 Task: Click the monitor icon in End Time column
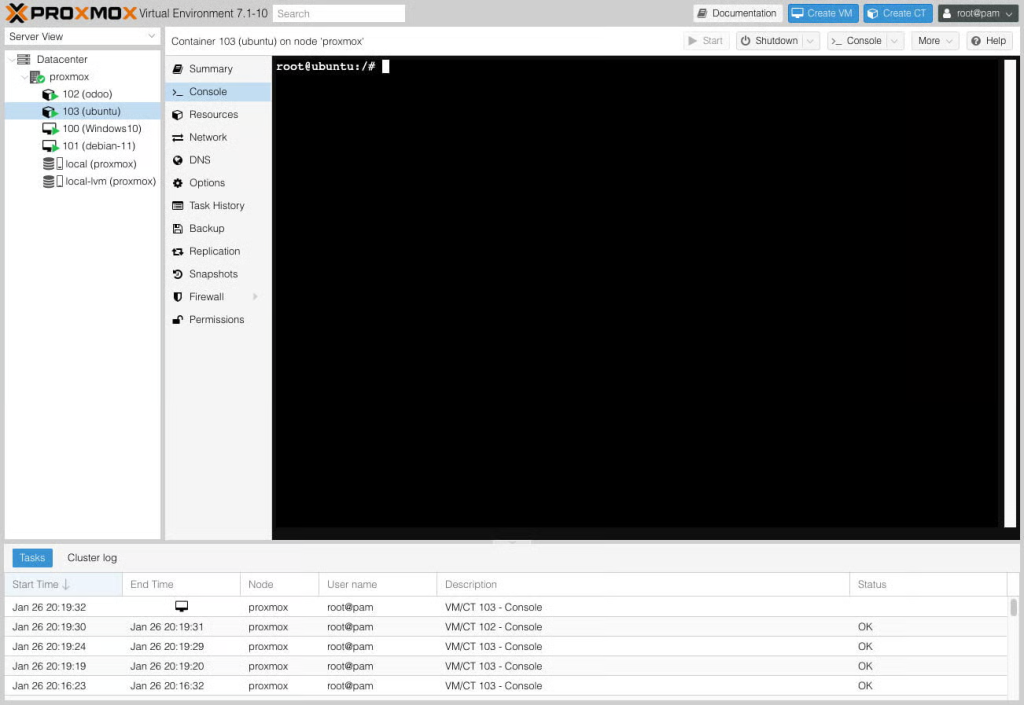182,606
